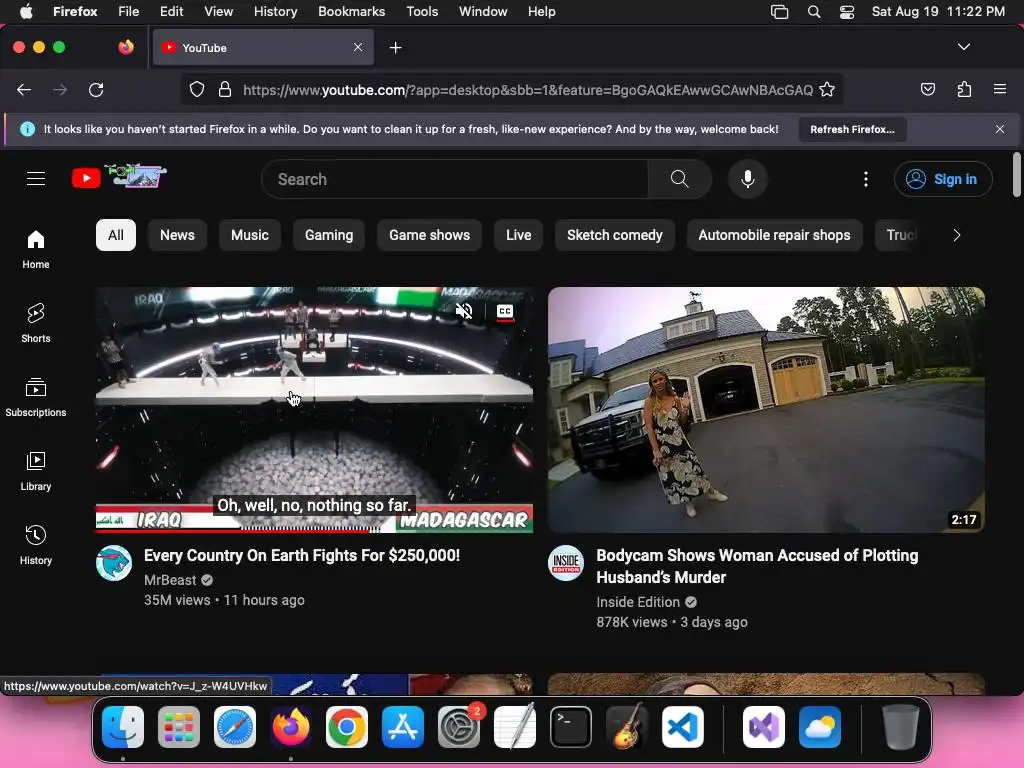Open the Apple menu
The image size is (1024, 768).
(x=26, y=11)
